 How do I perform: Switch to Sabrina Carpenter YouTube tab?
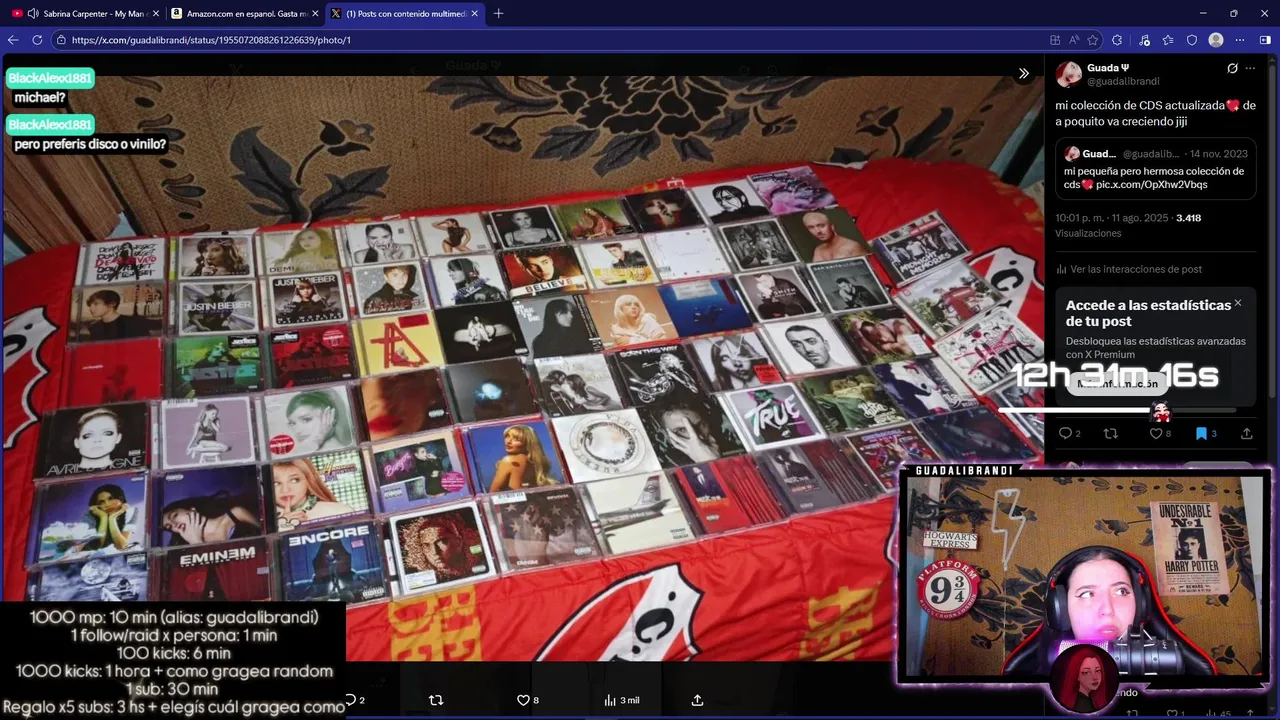click(x=85, y=13)
